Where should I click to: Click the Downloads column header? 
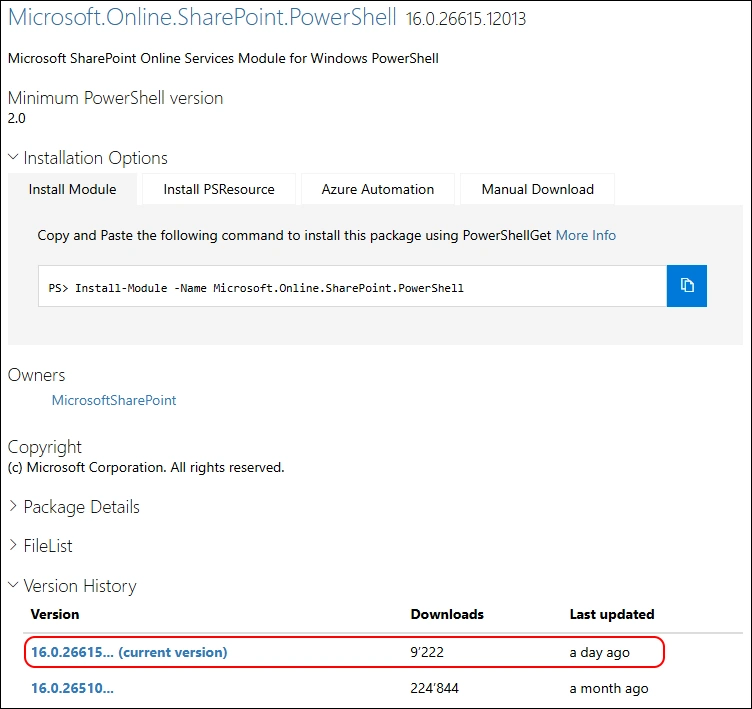[447, 614]
